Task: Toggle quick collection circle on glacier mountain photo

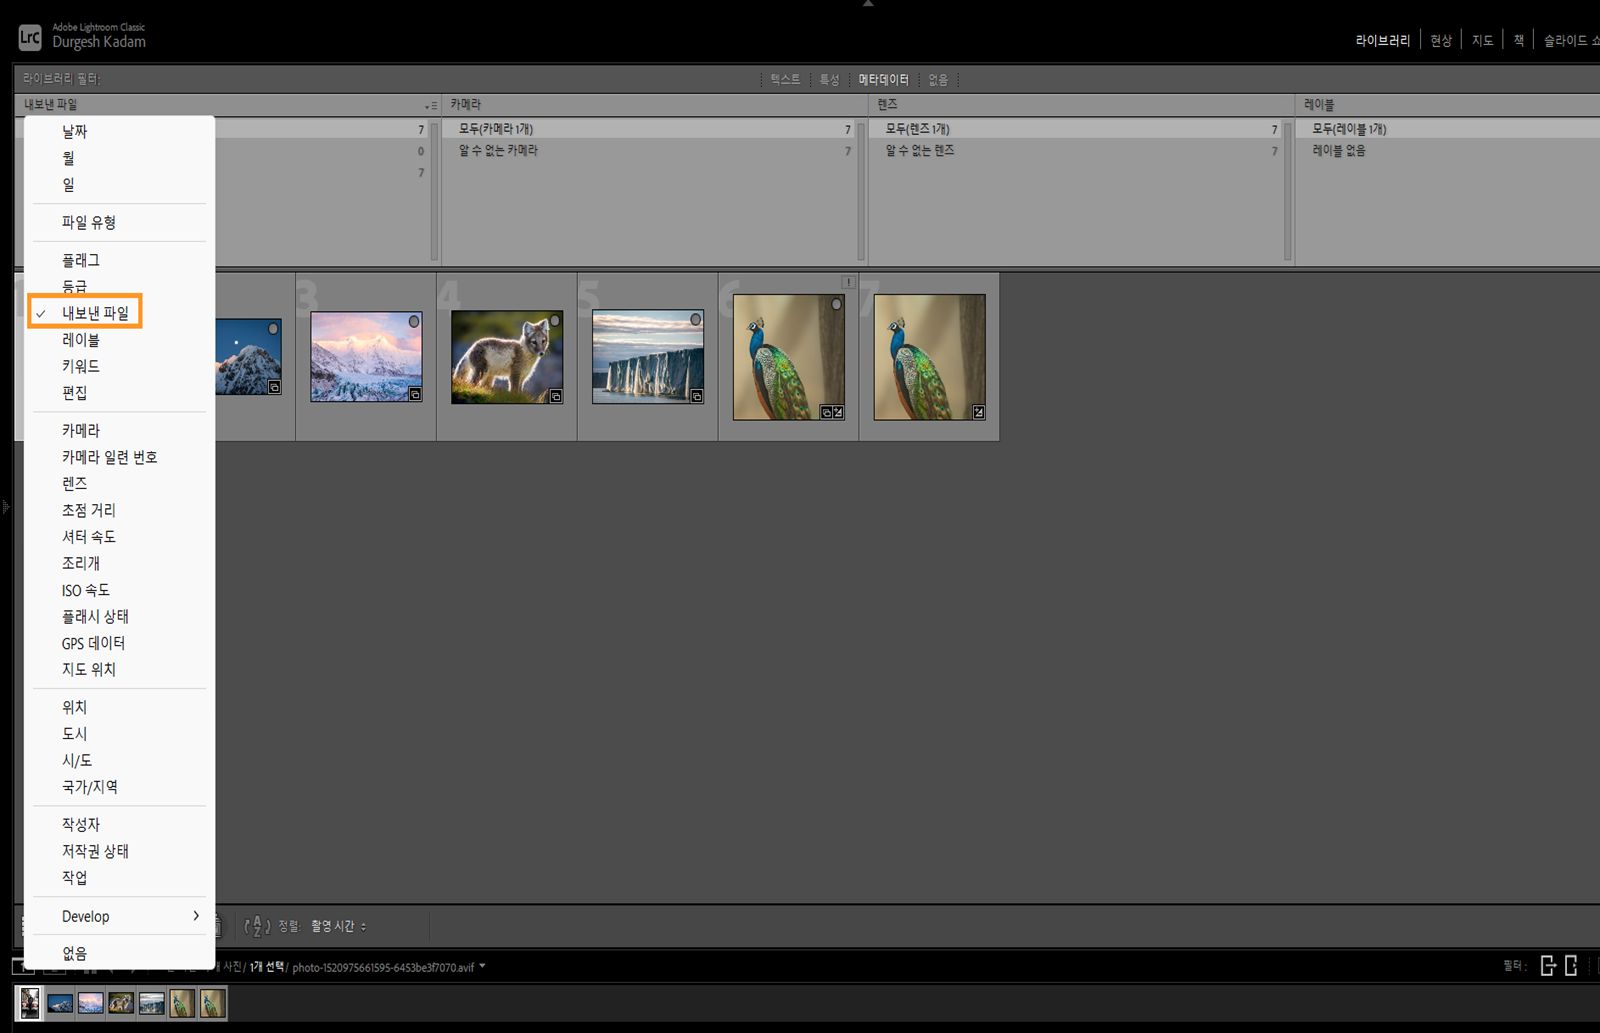Action: (x=414, y=321)
